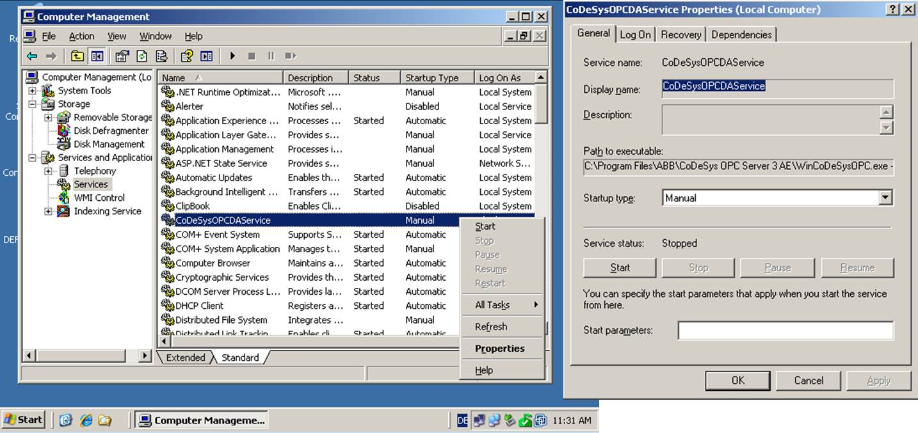Click the WMI Control tree icon

pos(64,198)
